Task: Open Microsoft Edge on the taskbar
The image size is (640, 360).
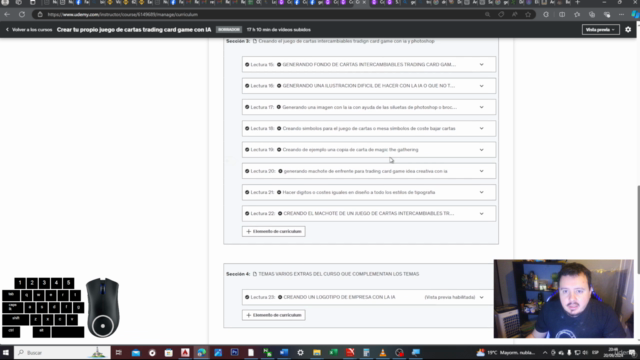Action: click(202, 353)
